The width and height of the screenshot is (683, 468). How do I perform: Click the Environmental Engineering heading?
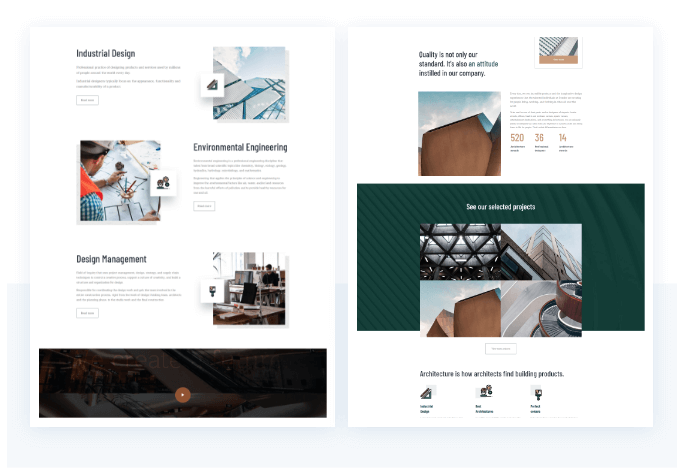(x=240, y=147)
